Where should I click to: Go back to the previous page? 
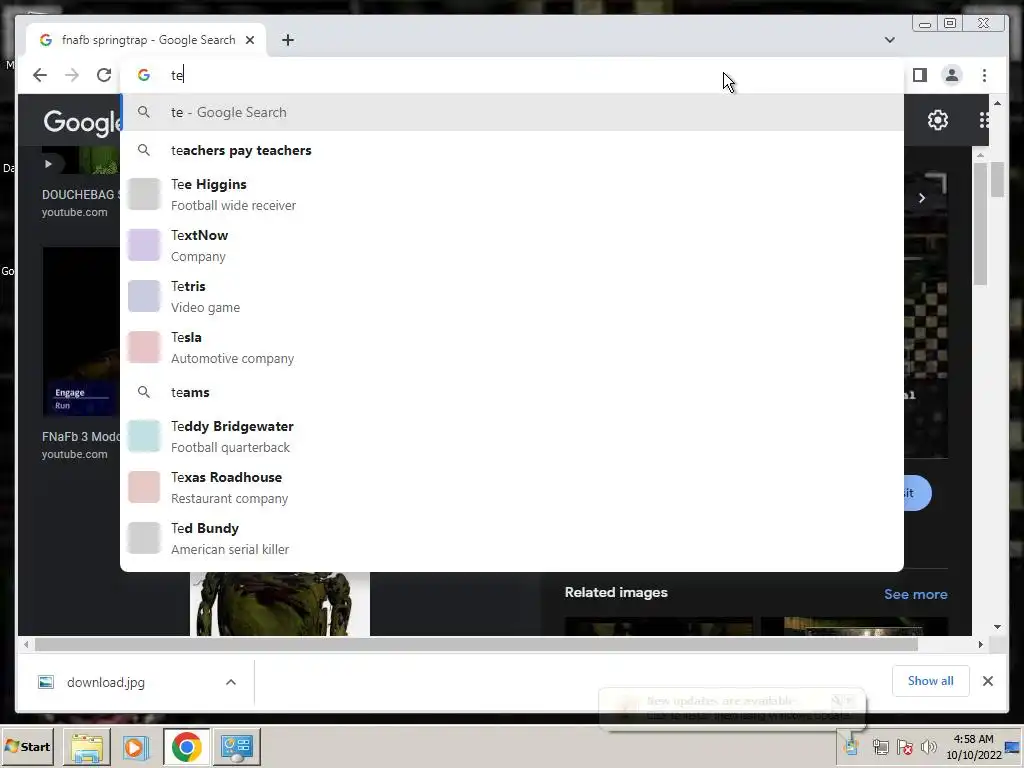pos(40,75)
